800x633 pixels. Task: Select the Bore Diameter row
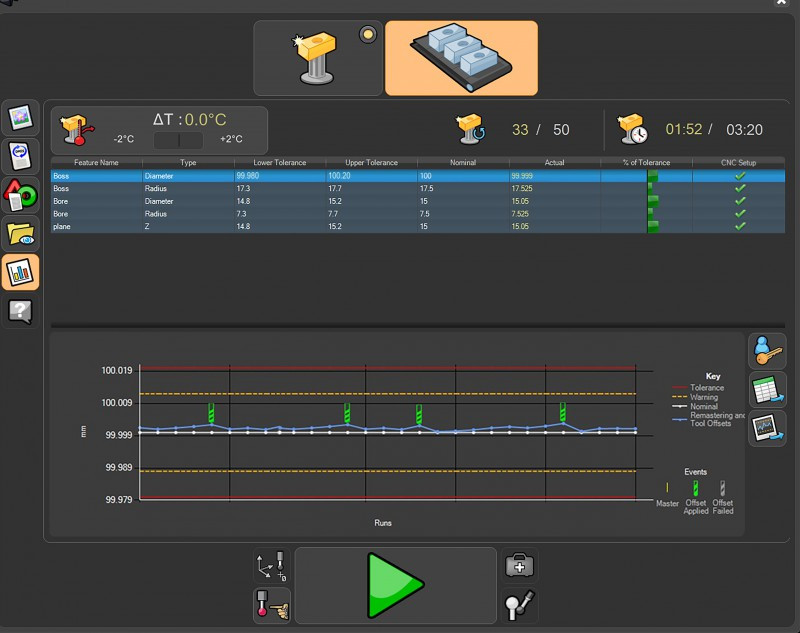tap(418, 201)
